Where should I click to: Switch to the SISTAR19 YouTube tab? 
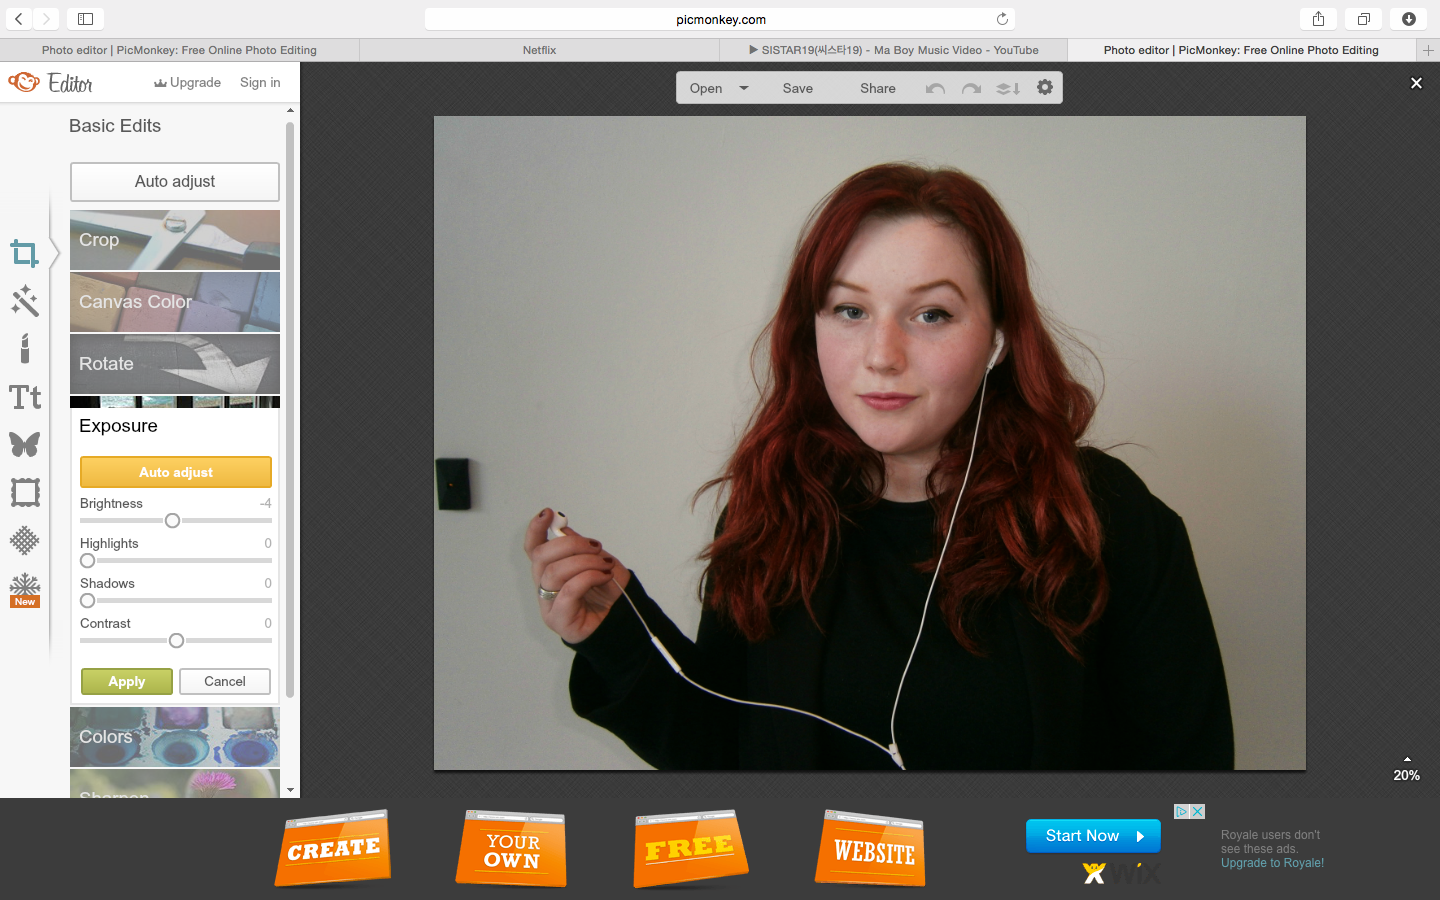coord(894,50)
